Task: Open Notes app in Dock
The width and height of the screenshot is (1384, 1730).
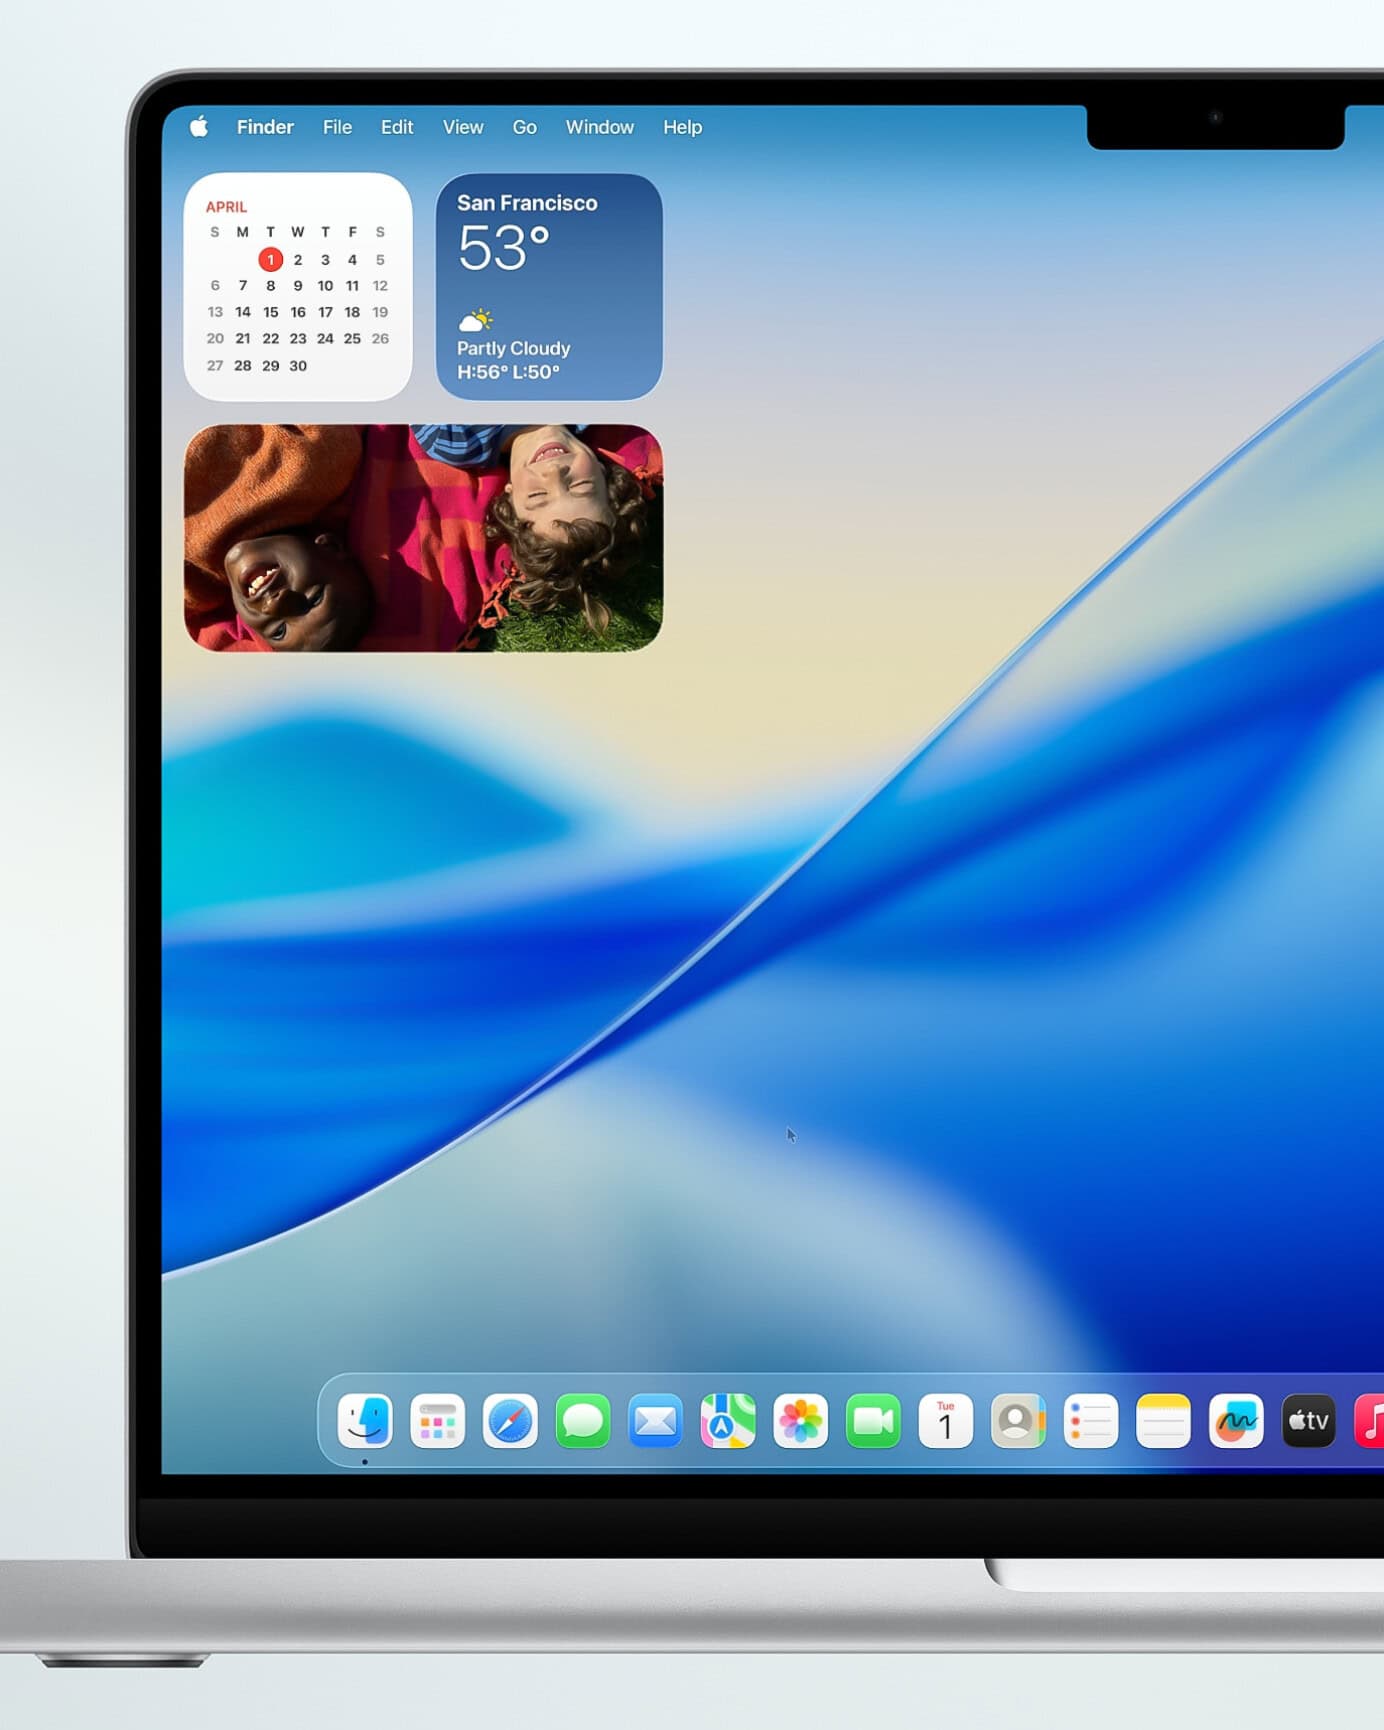Action: (1163, 1420)
